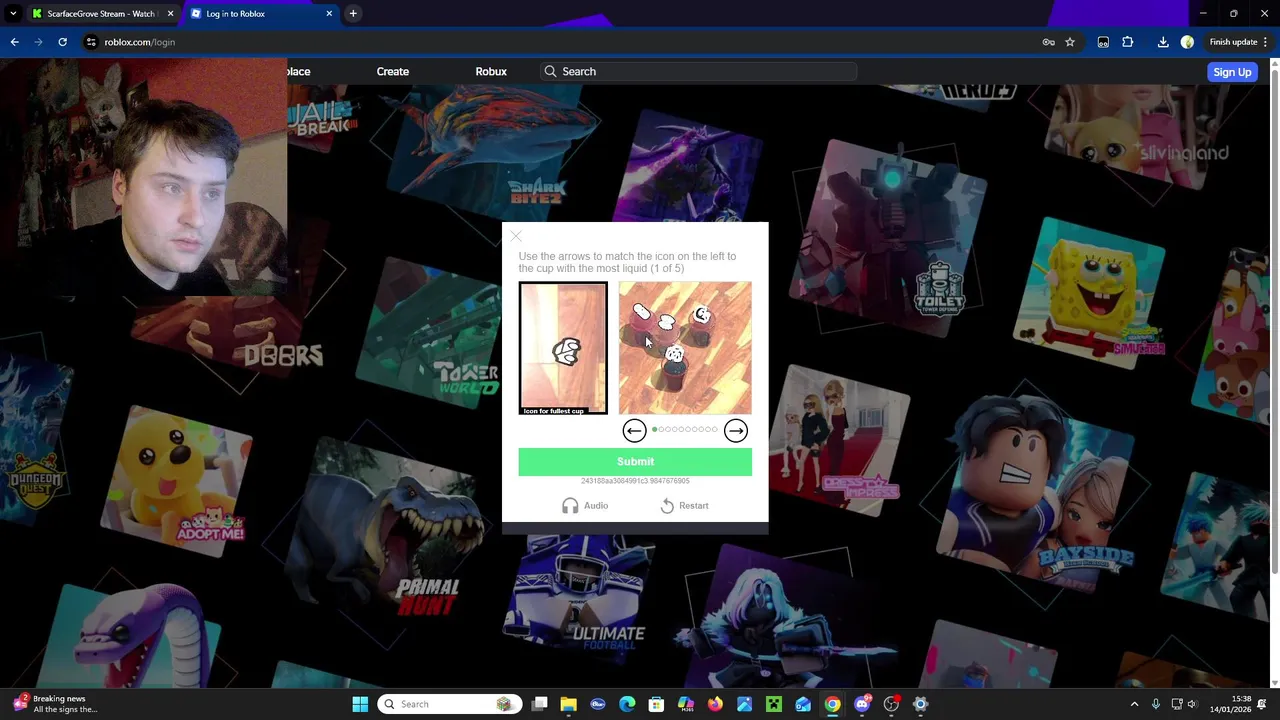Open Task View on the taskbar
The width and height of the screenshot is (1280, 720).
coord(540,704)
